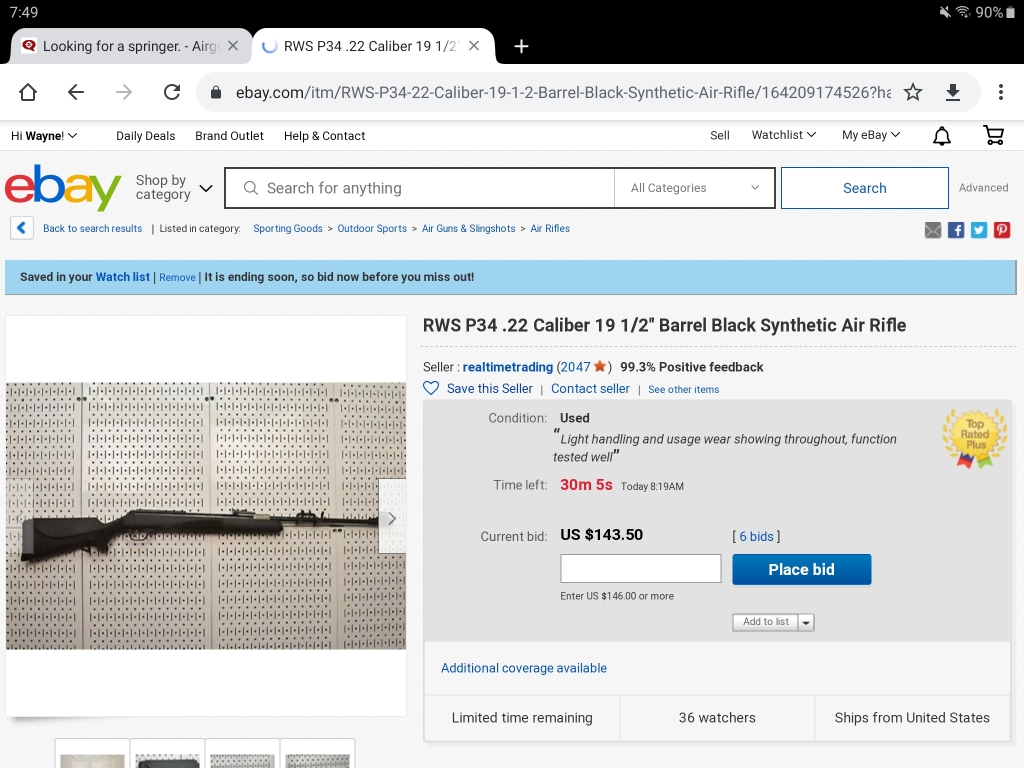Select the 'Ships from United States' text
This screenshot has width=1024, height=768.
coord(912,718)
